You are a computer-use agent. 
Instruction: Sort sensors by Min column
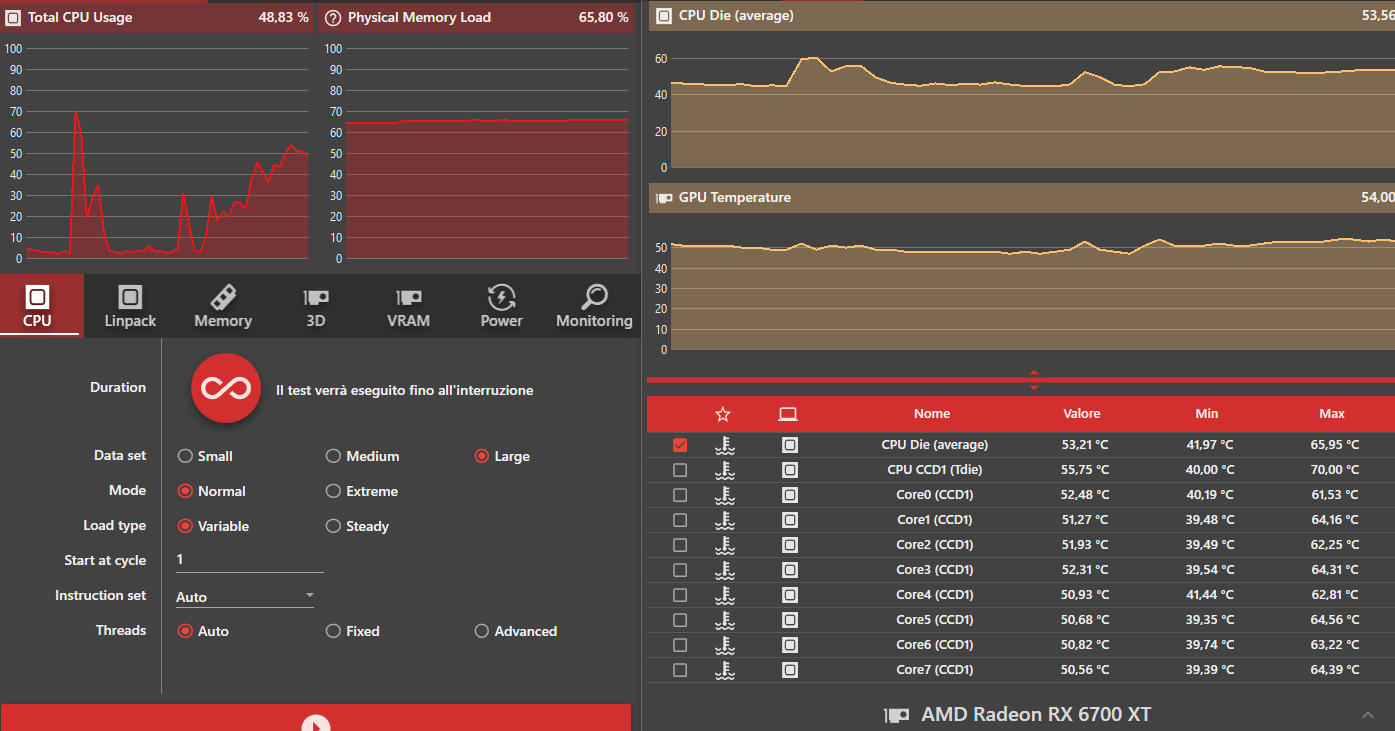[1207, 414]
